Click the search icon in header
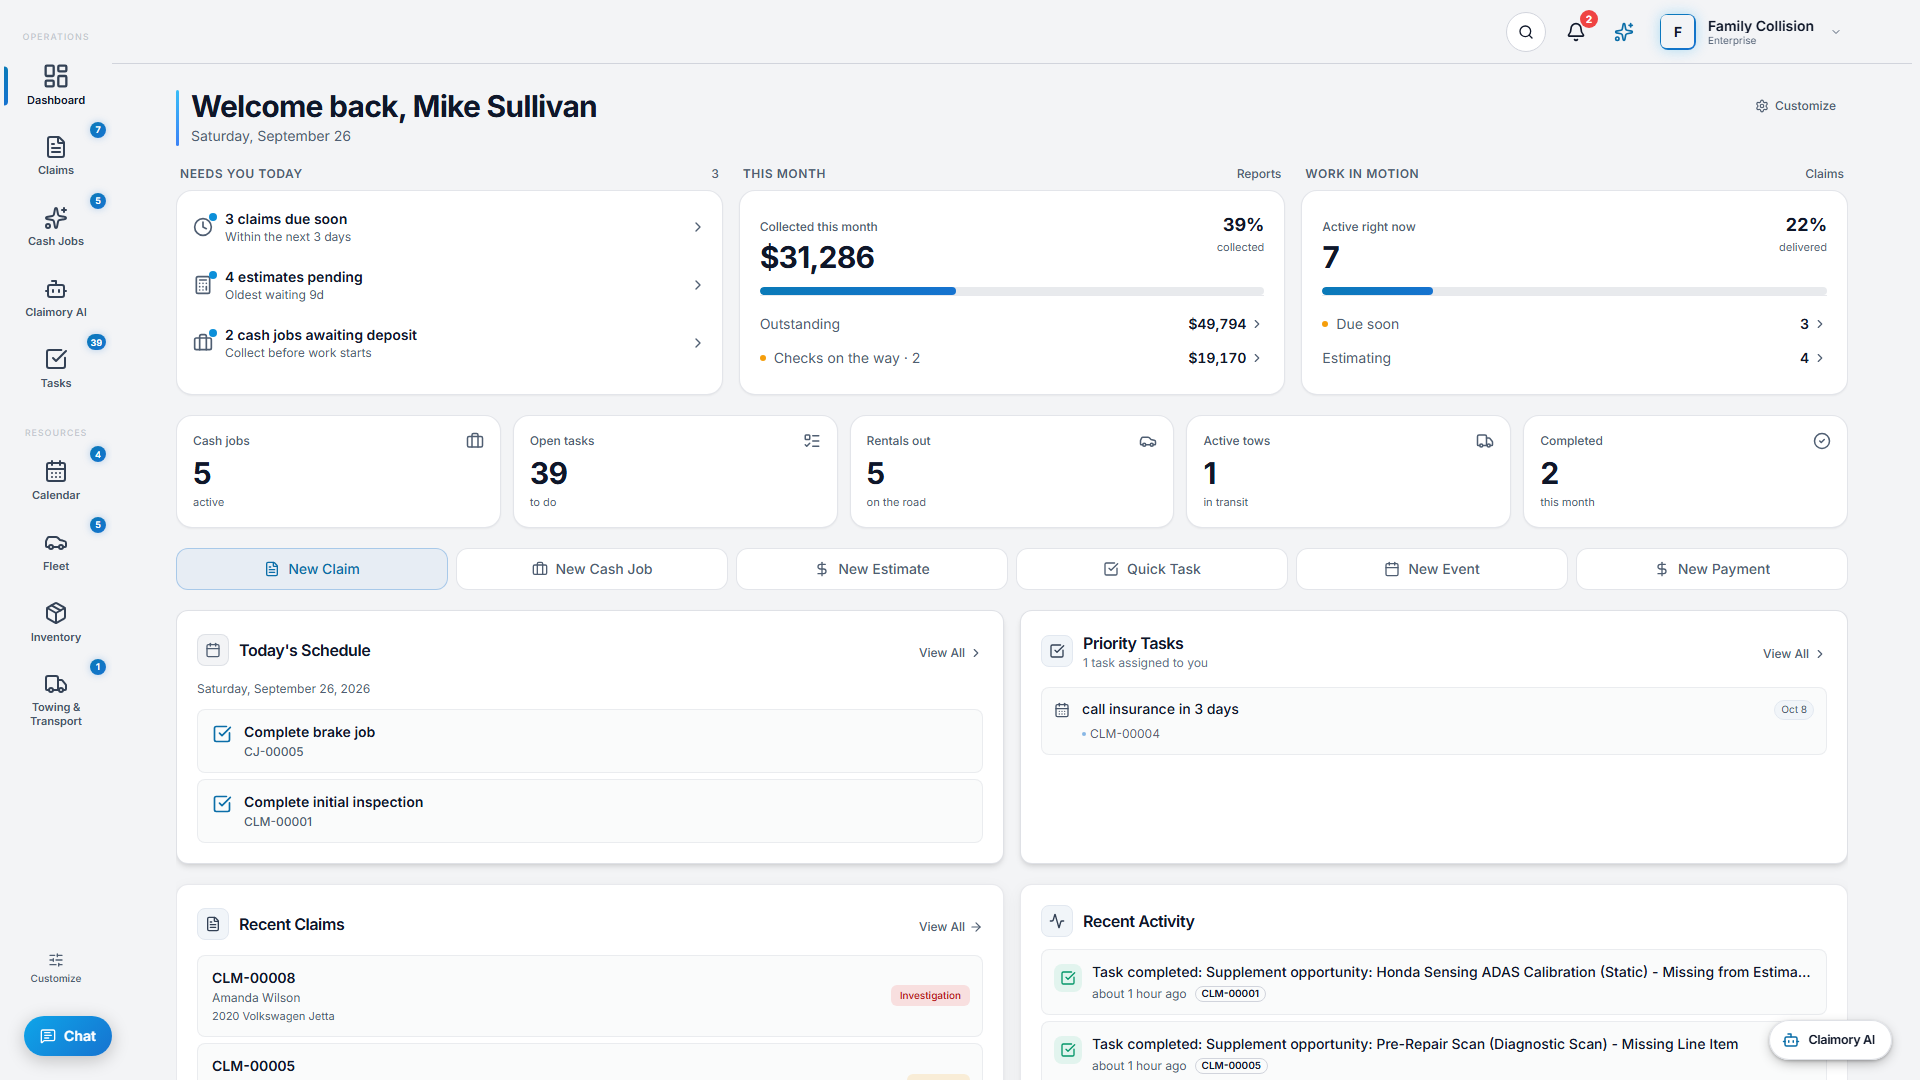This screenshot has height=1080, width=1920. click(x=1526, y=32)
